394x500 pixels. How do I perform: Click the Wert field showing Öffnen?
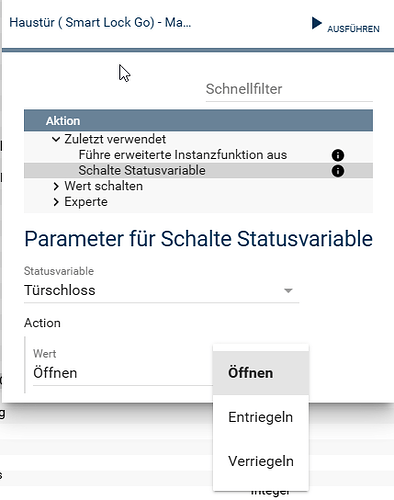click(123, 373)
